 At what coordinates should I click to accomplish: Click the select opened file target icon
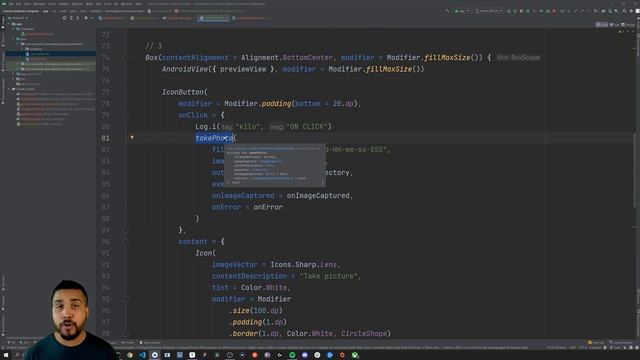pyautogui.click(x=64, y=18)
